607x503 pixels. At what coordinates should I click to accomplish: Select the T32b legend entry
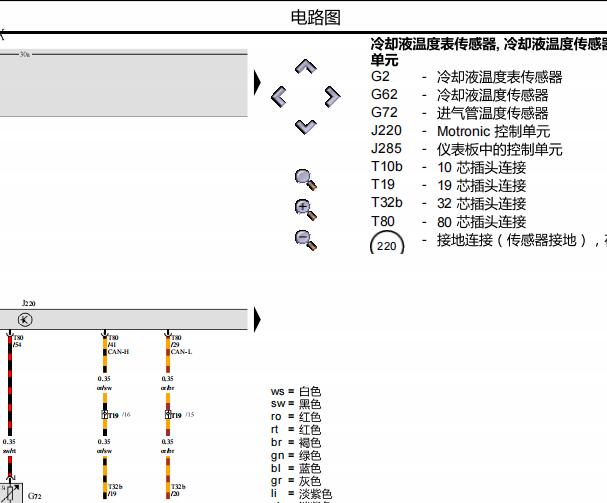point(448,203)
